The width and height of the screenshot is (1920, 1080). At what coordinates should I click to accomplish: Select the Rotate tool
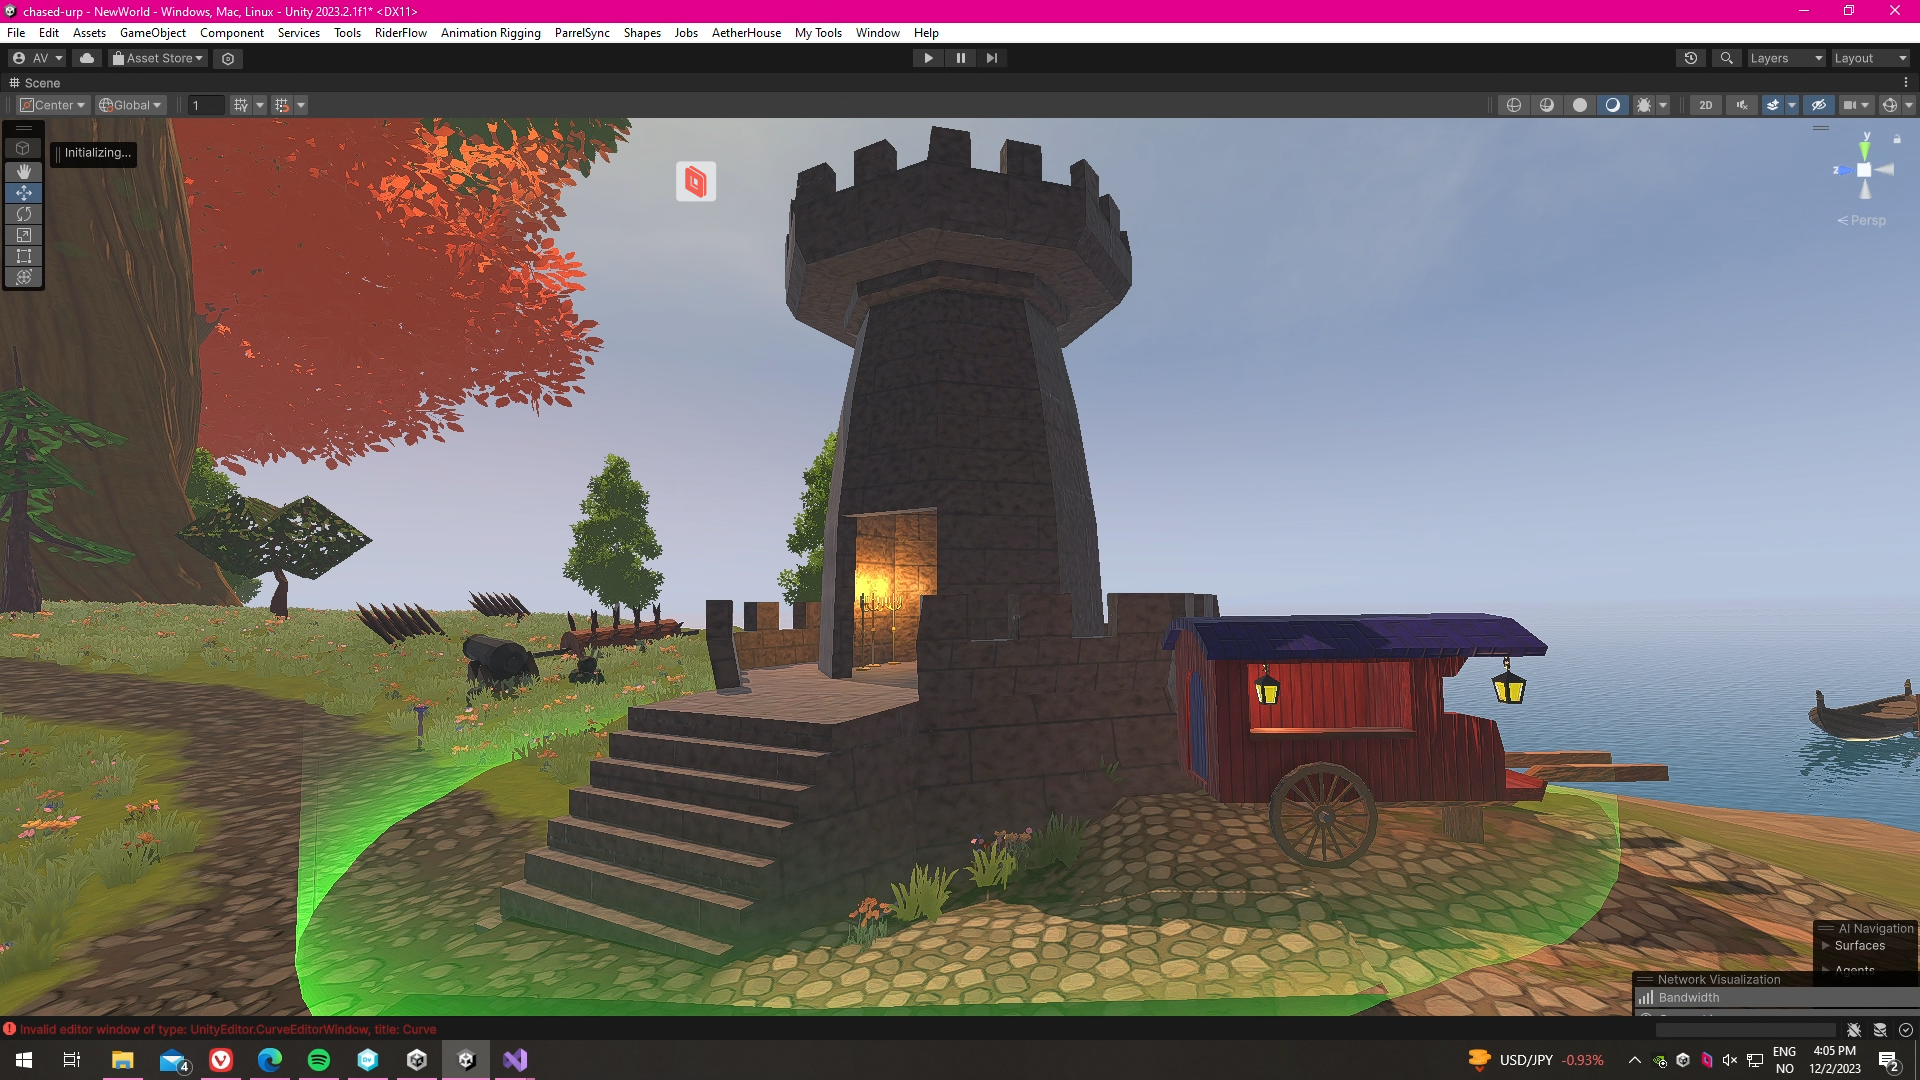(24, 214)
